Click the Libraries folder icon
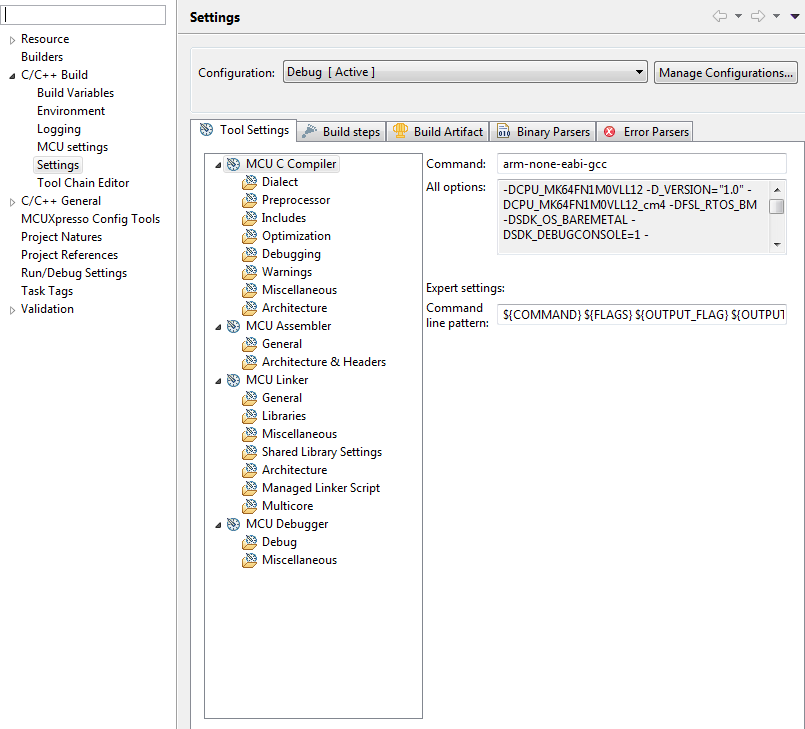 point(250,416)
